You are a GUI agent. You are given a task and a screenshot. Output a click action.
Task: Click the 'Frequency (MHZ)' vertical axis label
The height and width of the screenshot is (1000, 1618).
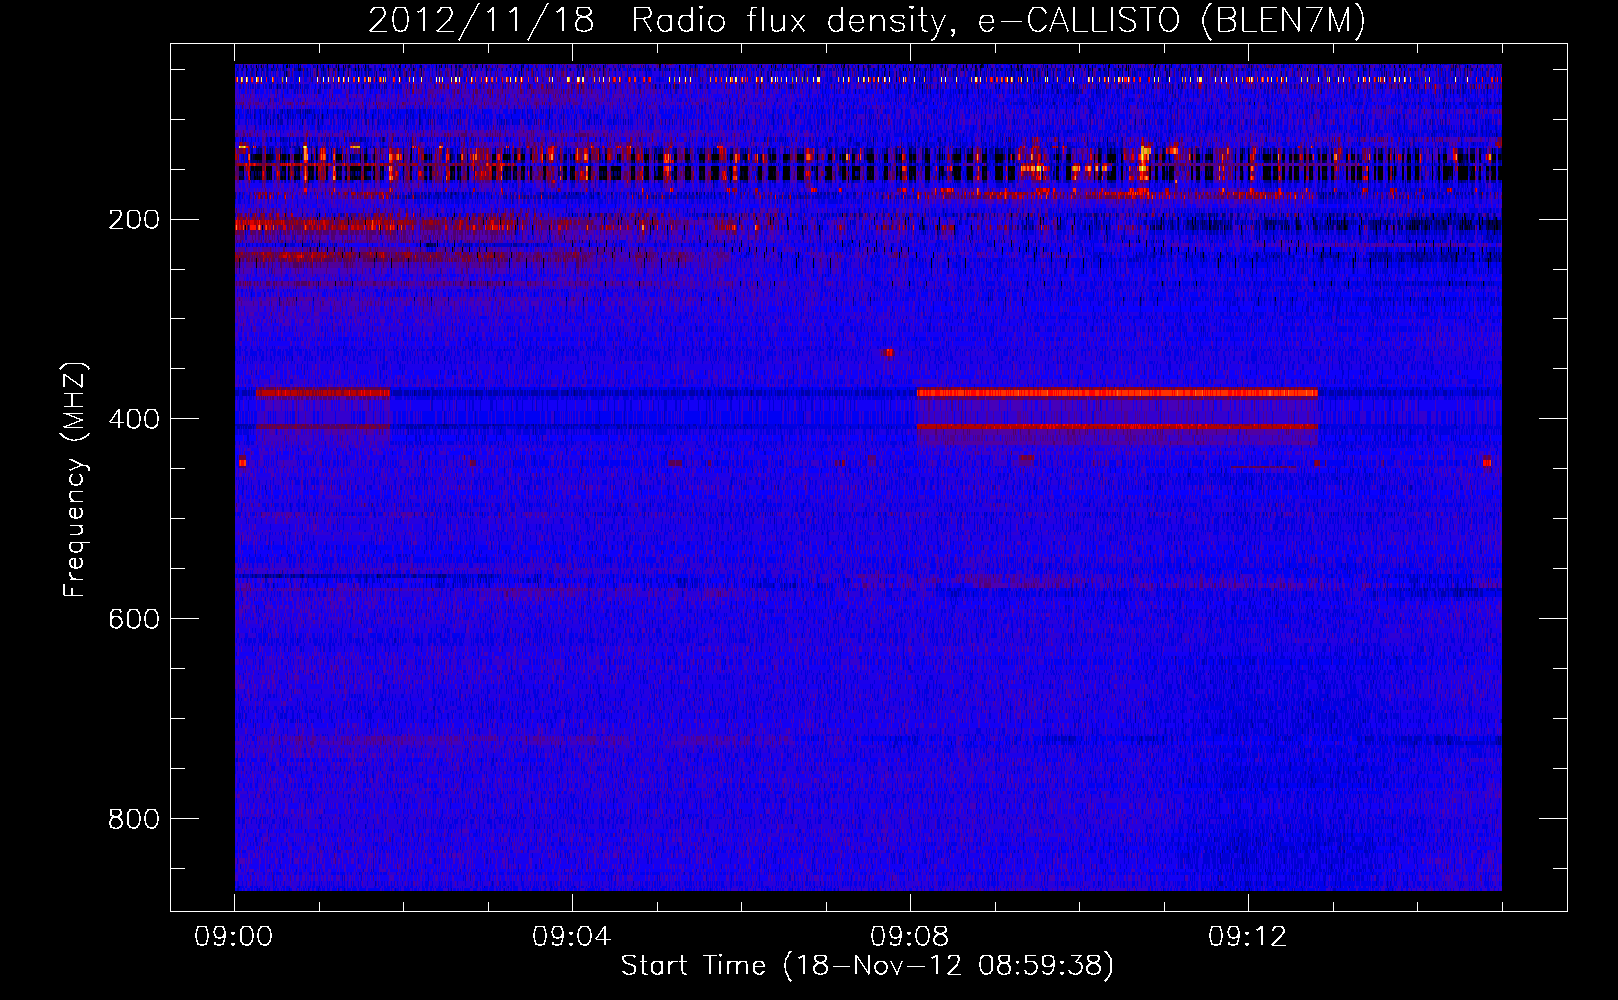(75, 479)
